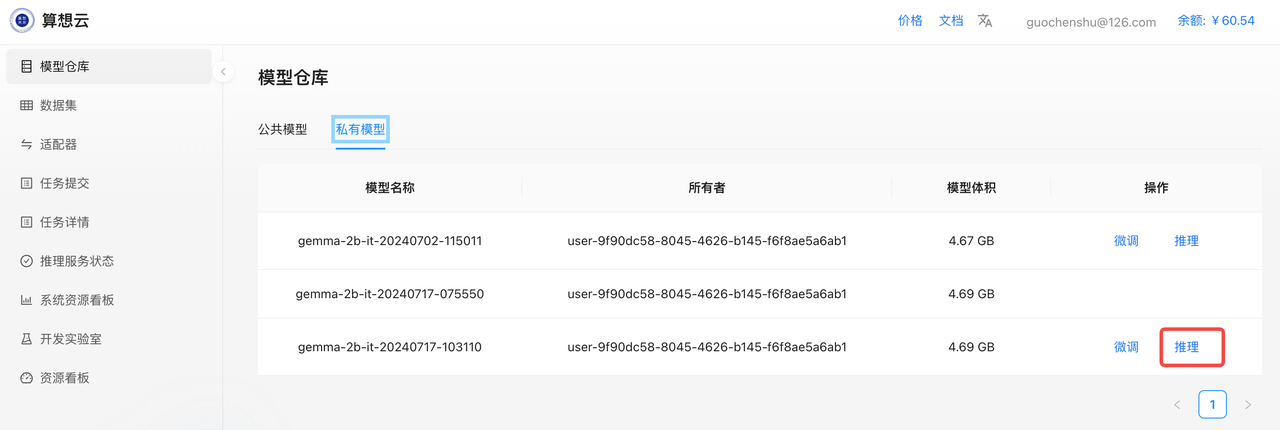This screenshot has width=1280, height=430.
Task: Select the 数据集 table icon
Action: pos(27,106)
